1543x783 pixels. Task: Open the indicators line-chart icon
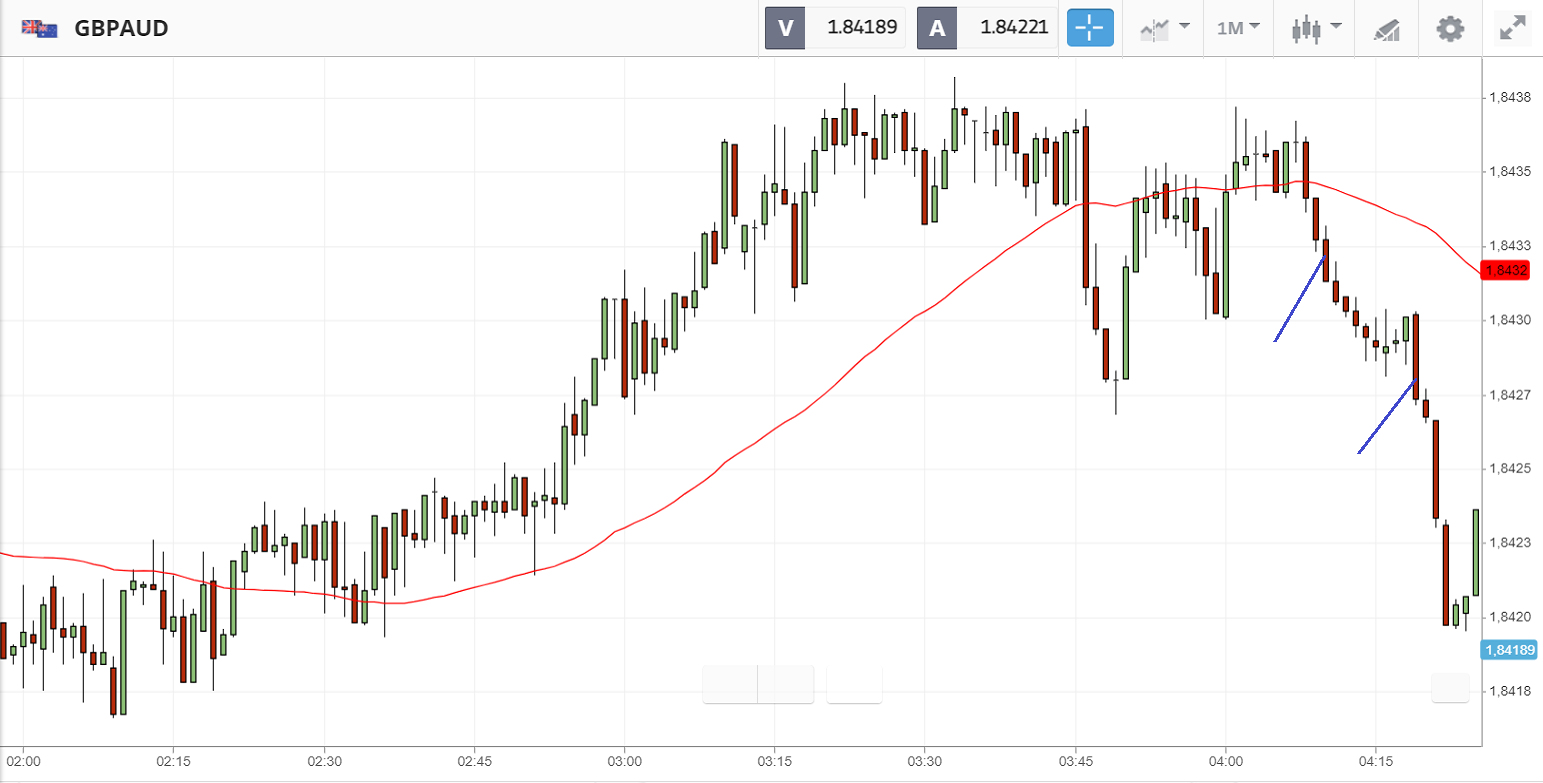click(1153, 28)
